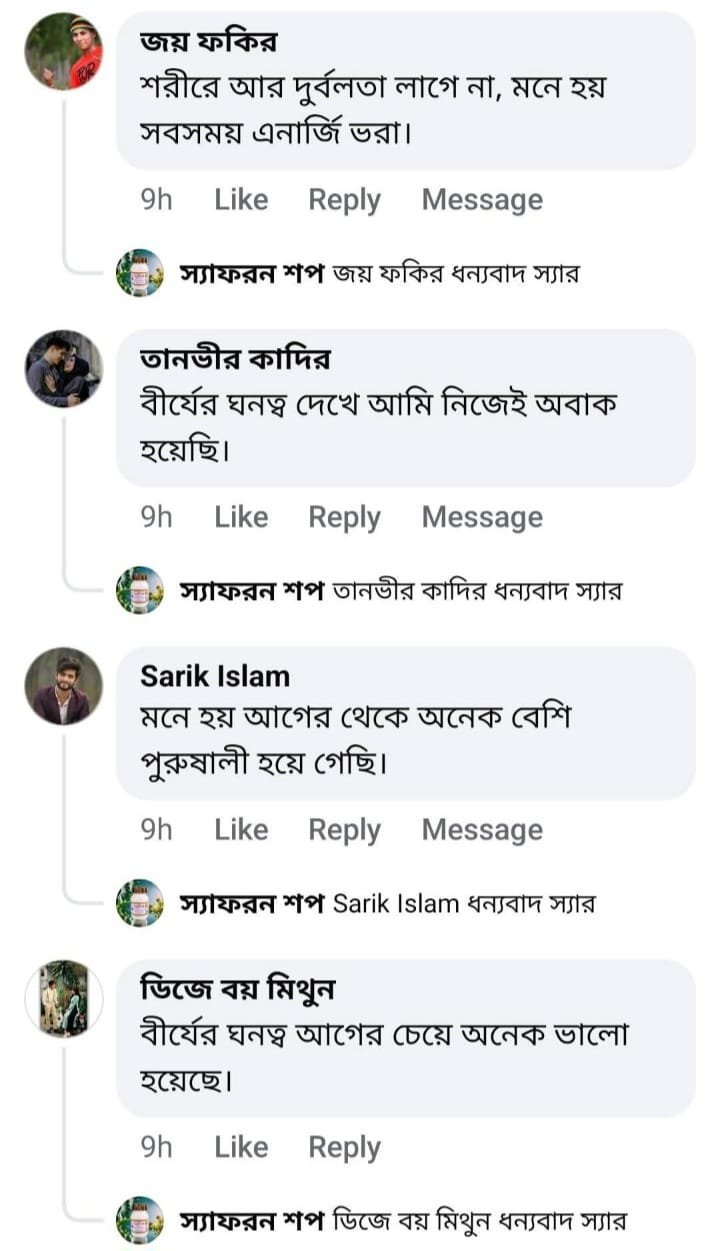Open তানভীর কাদির's profile picture

click(63, 369)
